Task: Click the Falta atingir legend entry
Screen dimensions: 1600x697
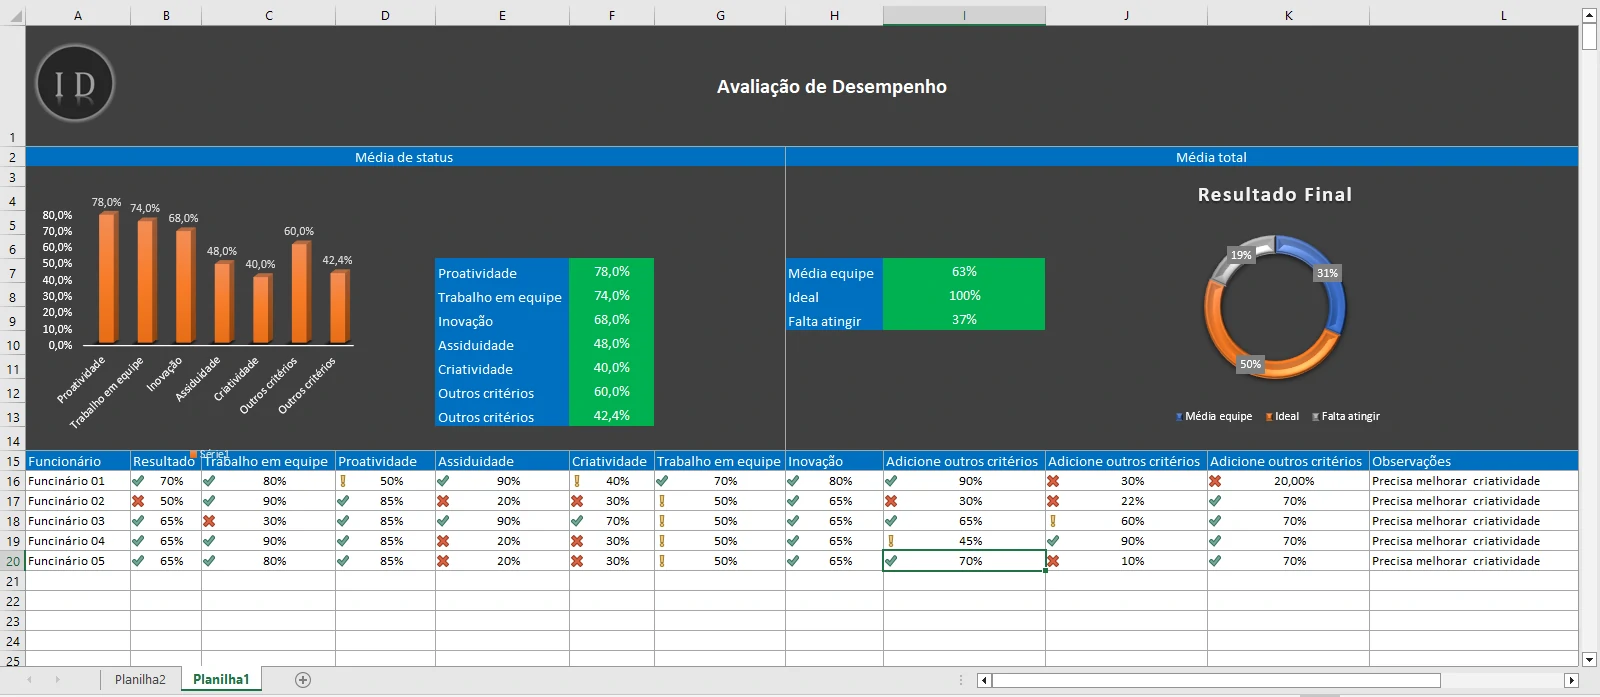Action: click(x=1346, y=417)
